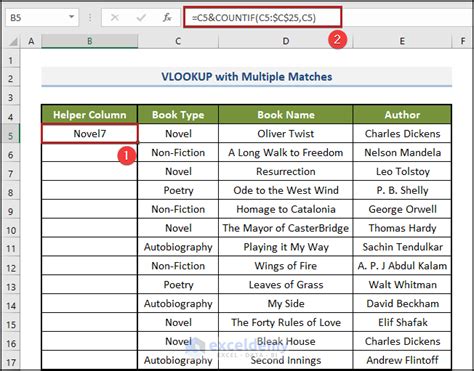Click the title 'VLOOKUP with Multiple Matches'
474x371 pixels.
[x=247, y=77]
